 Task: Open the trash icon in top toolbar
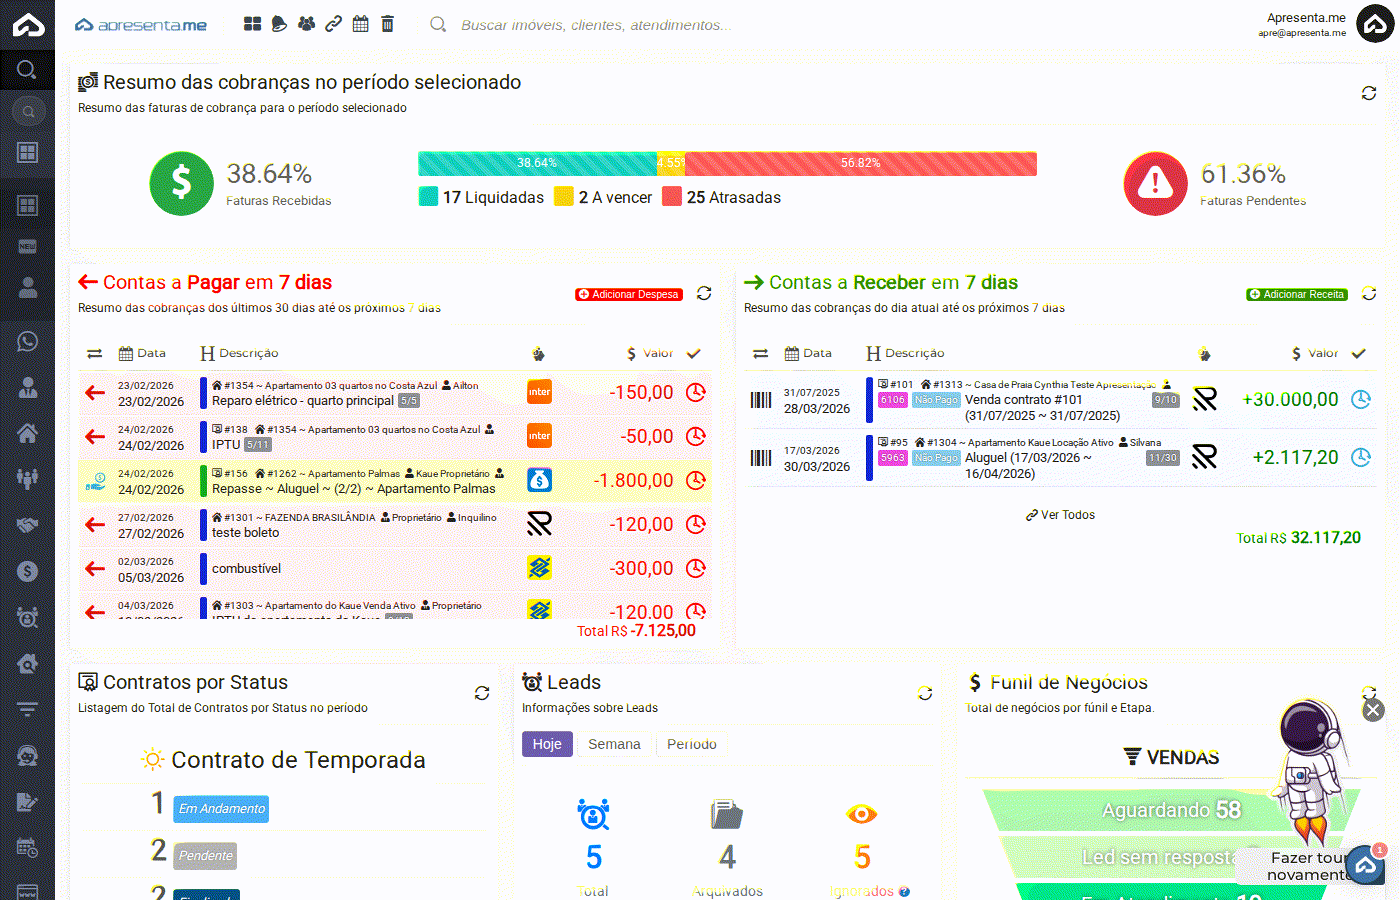[388, 24]
